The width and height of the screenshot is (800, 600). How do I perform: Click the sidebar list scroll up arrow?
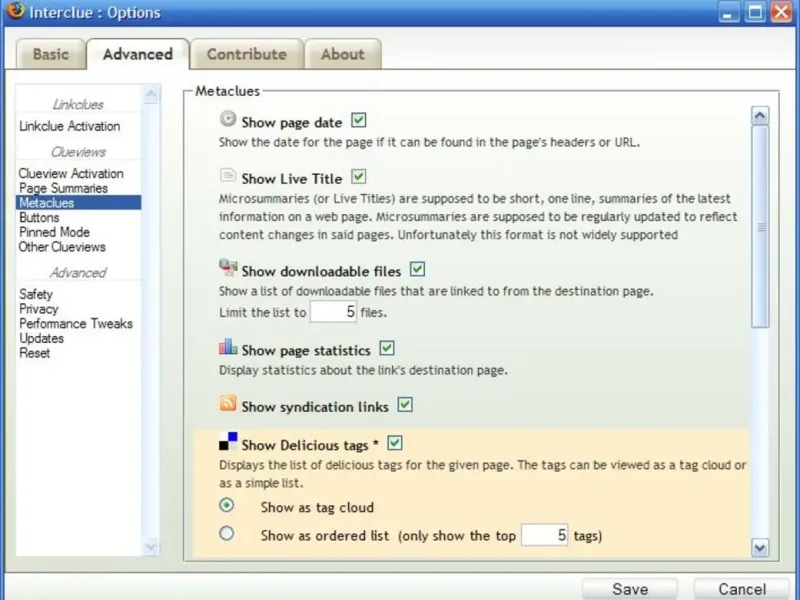[151, 94]
